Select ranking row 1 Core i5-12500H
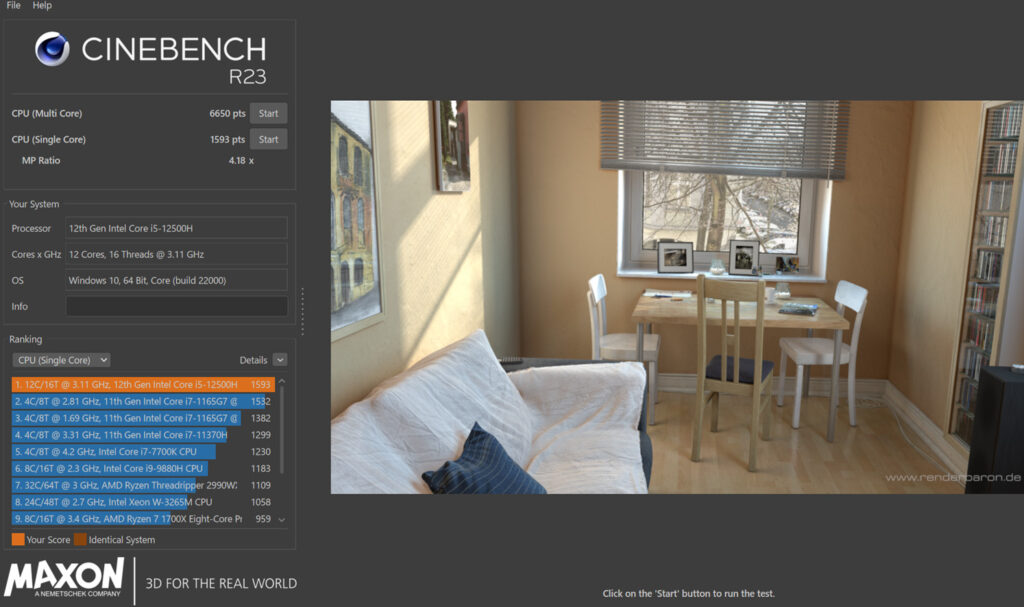Viewport: 1024px width, 607px height. click(143, 385)
